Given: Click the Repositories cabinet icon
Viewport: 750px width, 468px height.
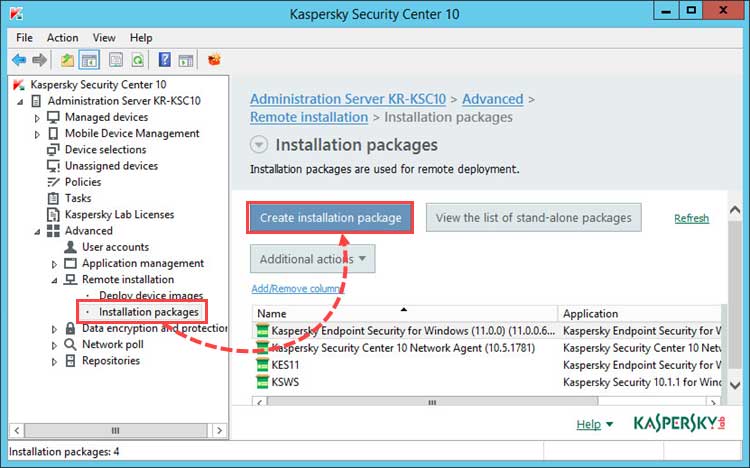Looking at the screenshot, I should (70, 360).
